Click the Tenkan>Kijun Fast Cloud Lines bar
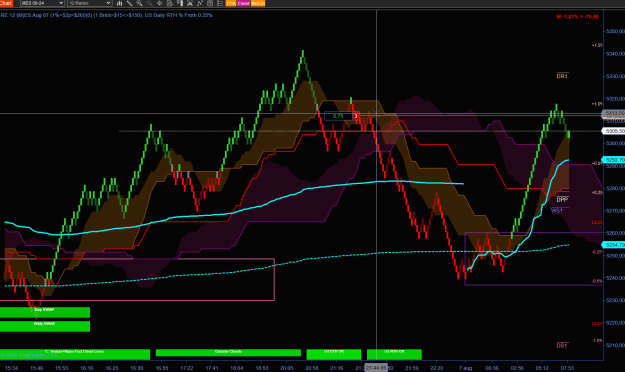Viewport: 625px width, 372px height. click(x=75, y=354)
